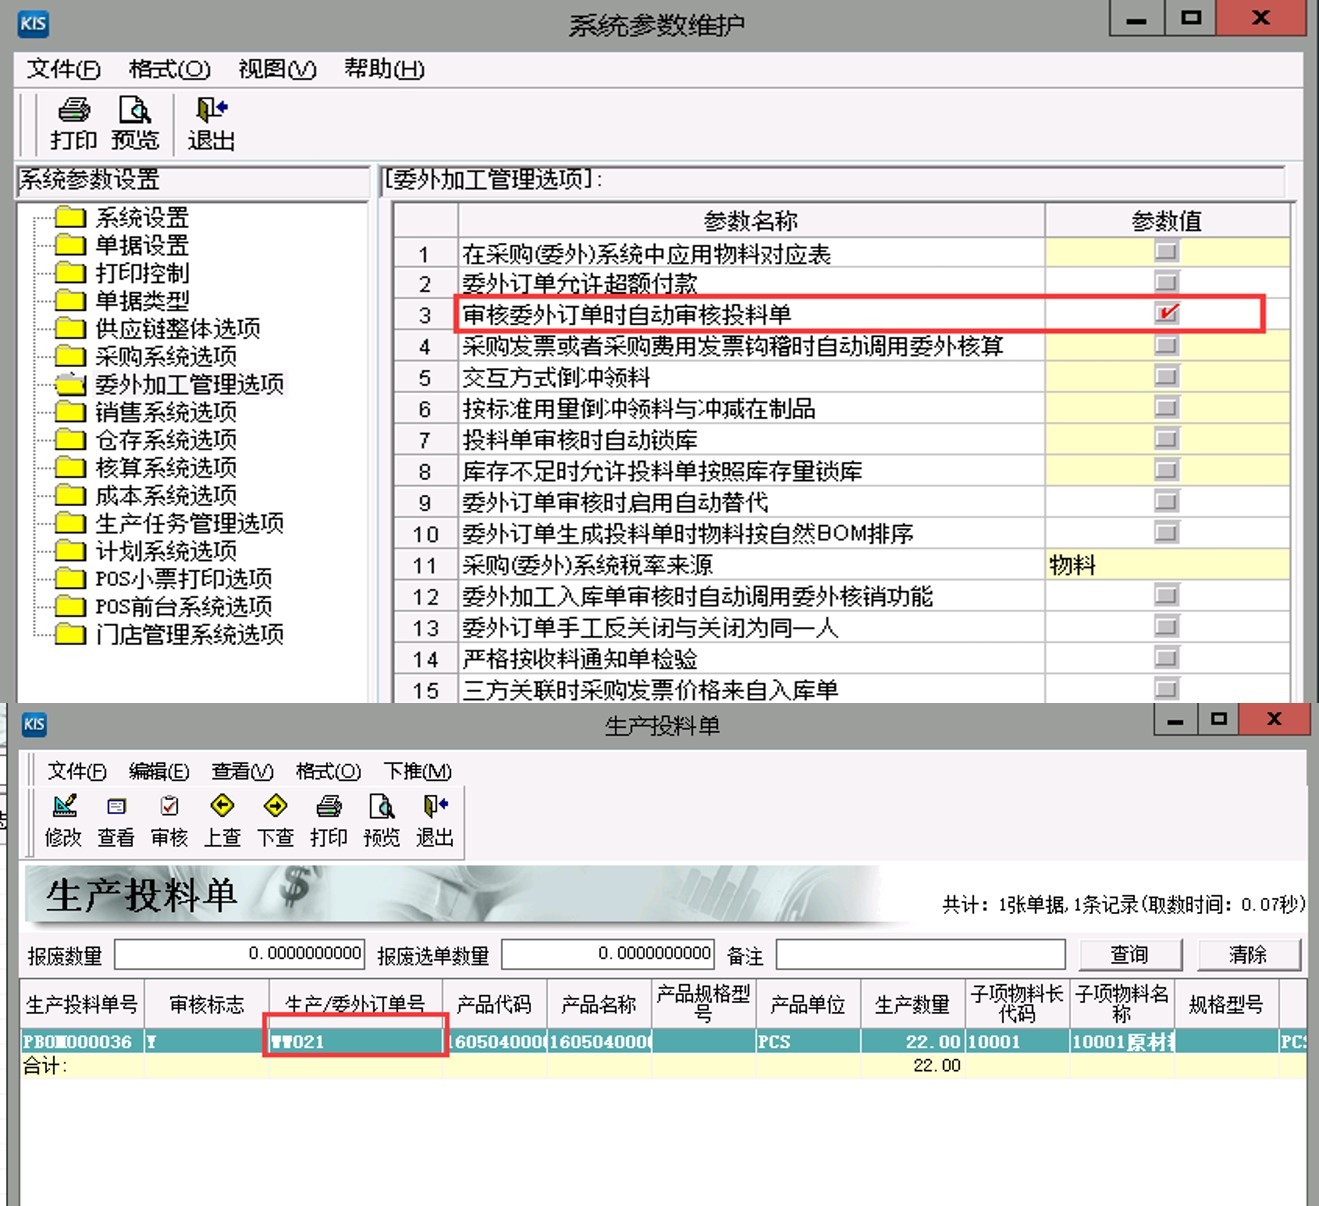Select the 销售系统选项 folder
The height and width of the screenshot is (1206, 1319).
(x=147, y=412)
